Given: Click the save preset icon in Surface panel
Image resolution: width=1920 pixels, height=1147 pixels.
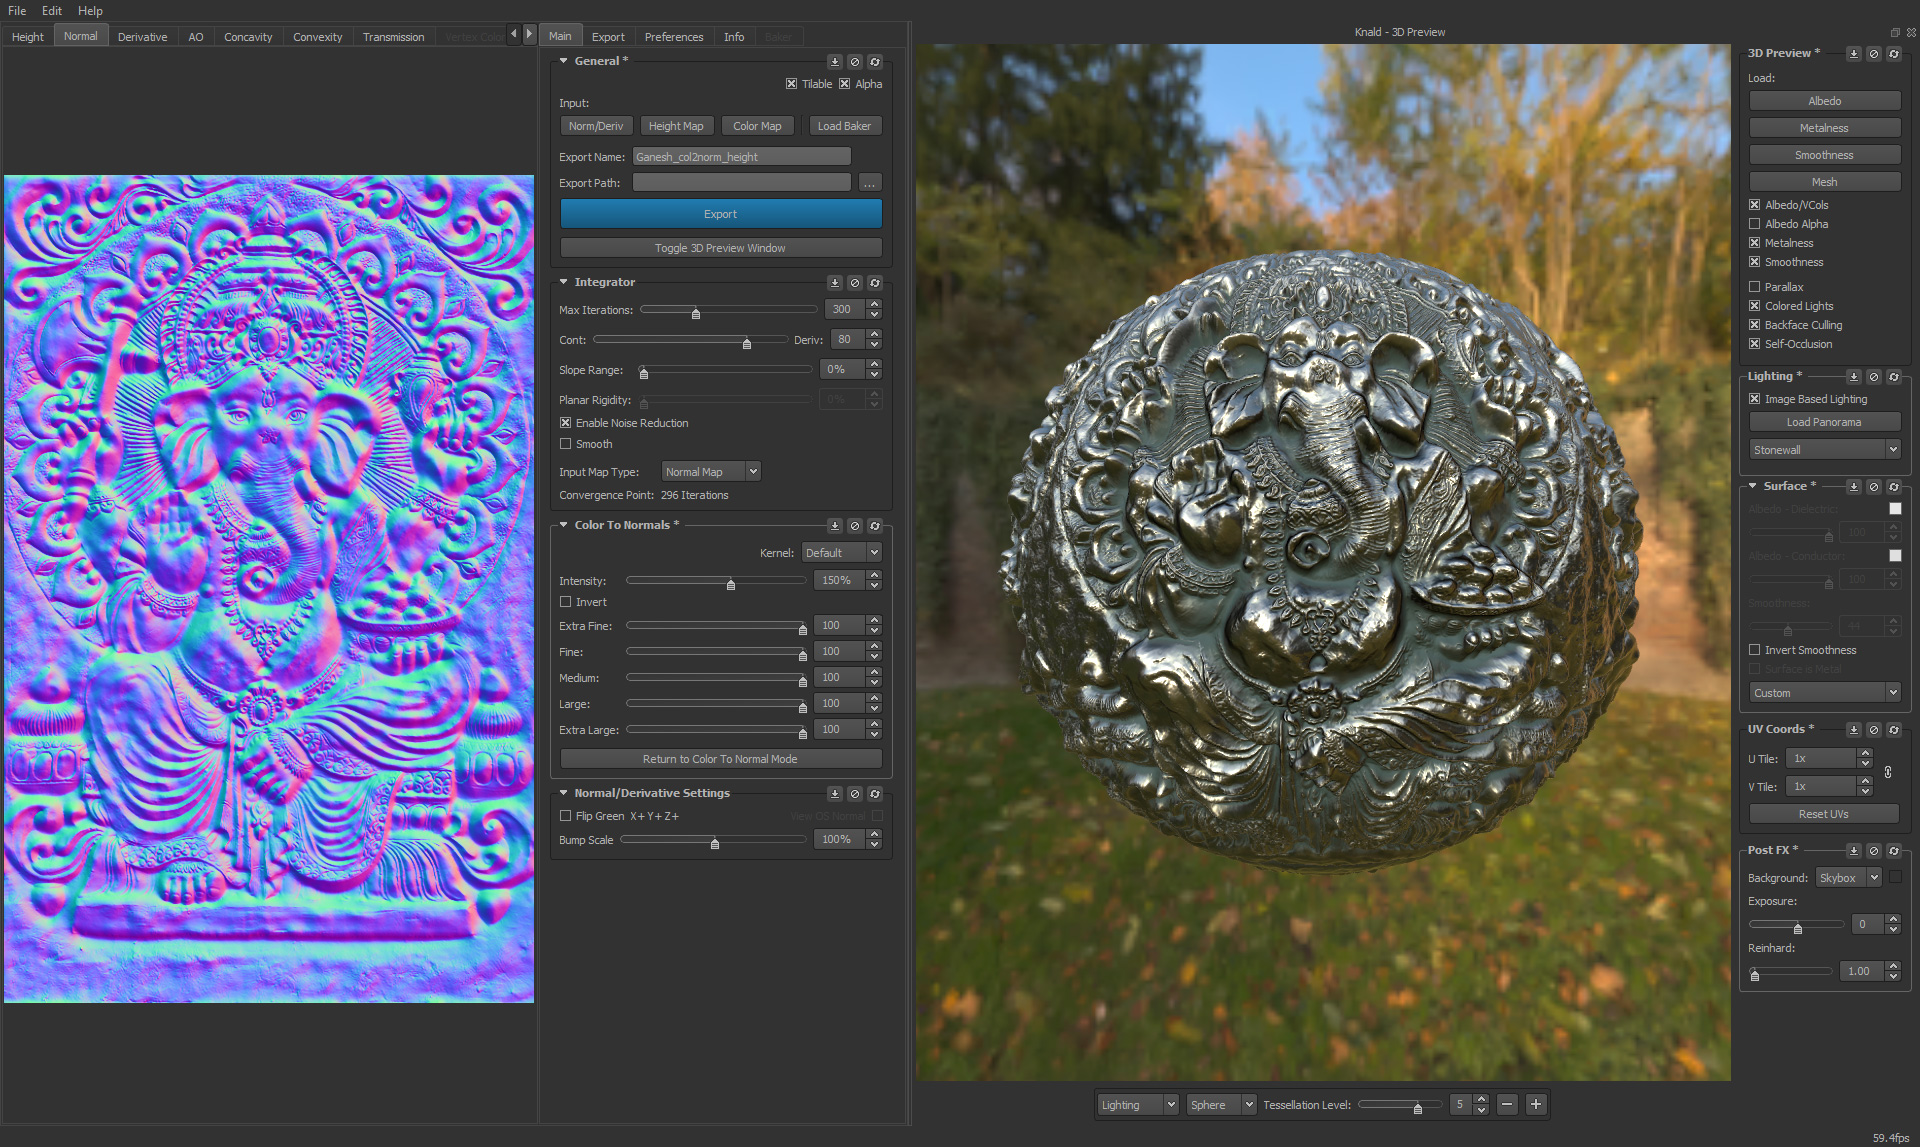Looking at the screenshot, I should pyautogui.click(x=1853, y=487).
